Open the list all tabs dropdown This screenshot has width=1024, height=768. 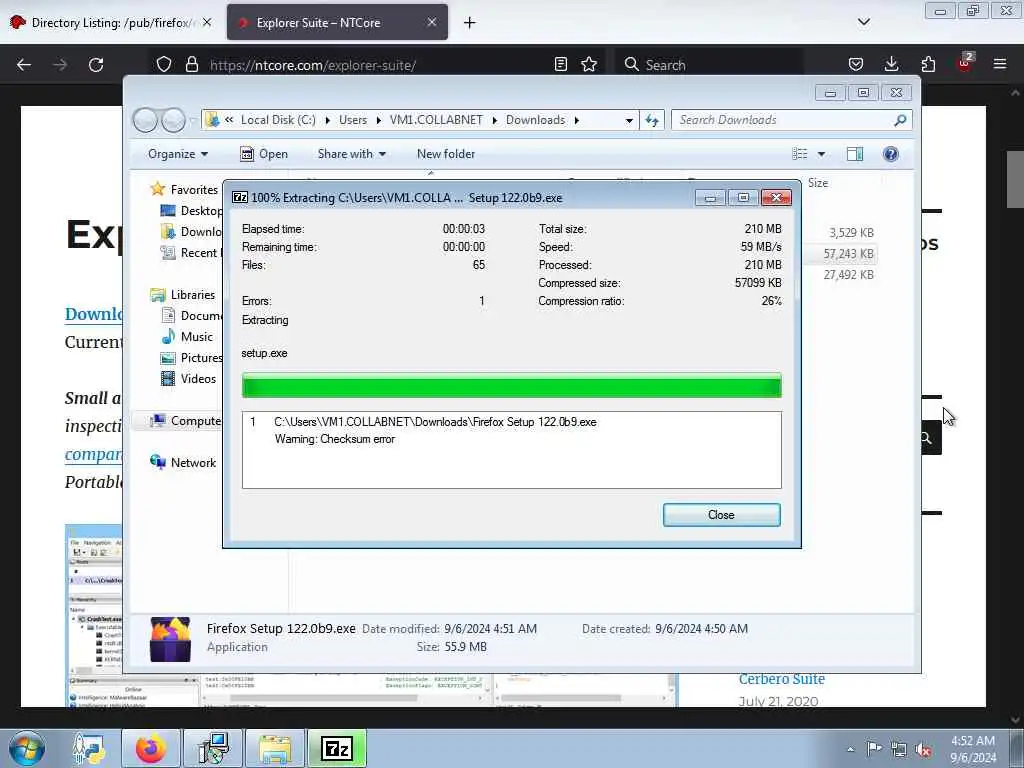tap(863, 22)
